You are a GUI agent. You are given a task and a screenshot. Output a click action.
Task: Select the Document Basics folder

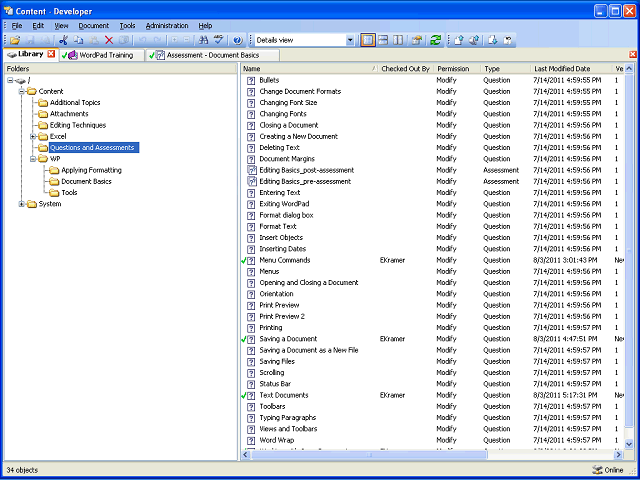[86, 182]
